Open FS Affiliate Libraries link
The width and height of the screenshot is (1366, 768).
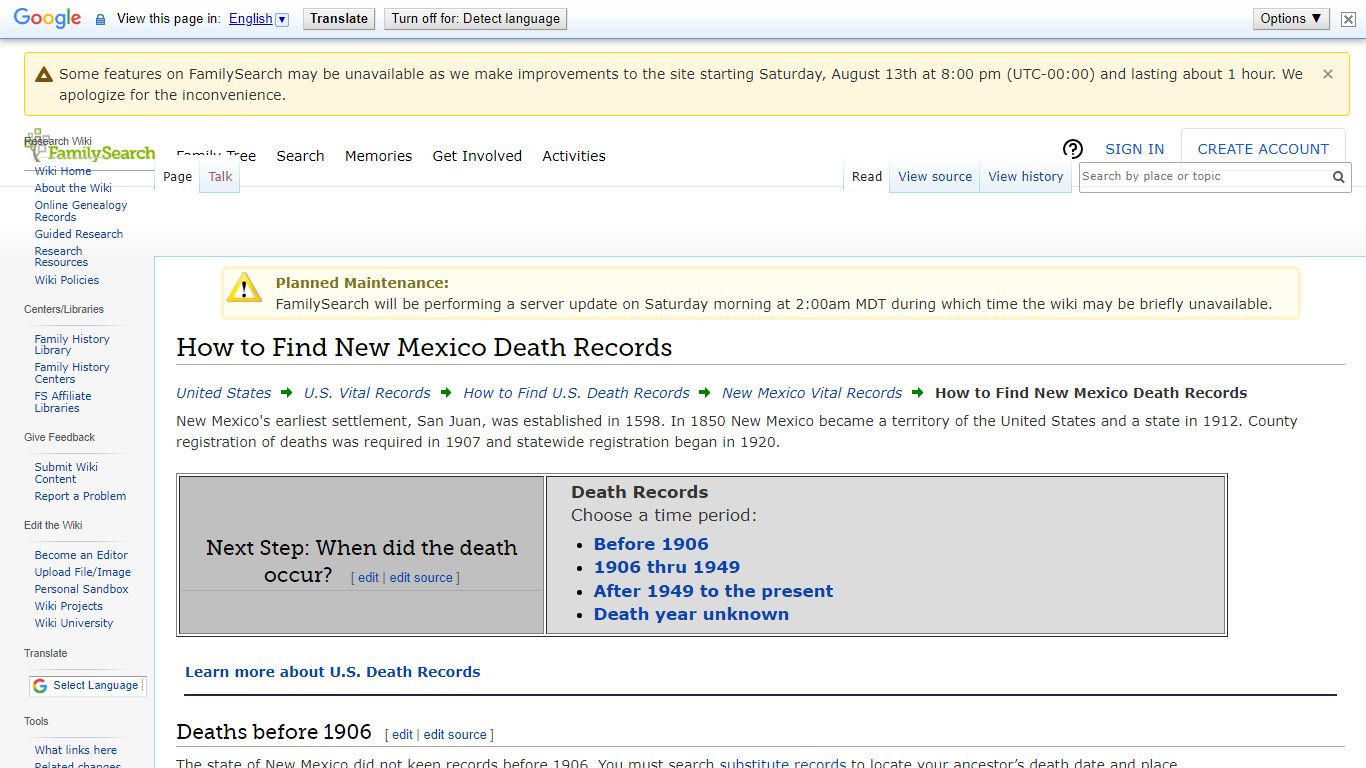pos(63,402)
